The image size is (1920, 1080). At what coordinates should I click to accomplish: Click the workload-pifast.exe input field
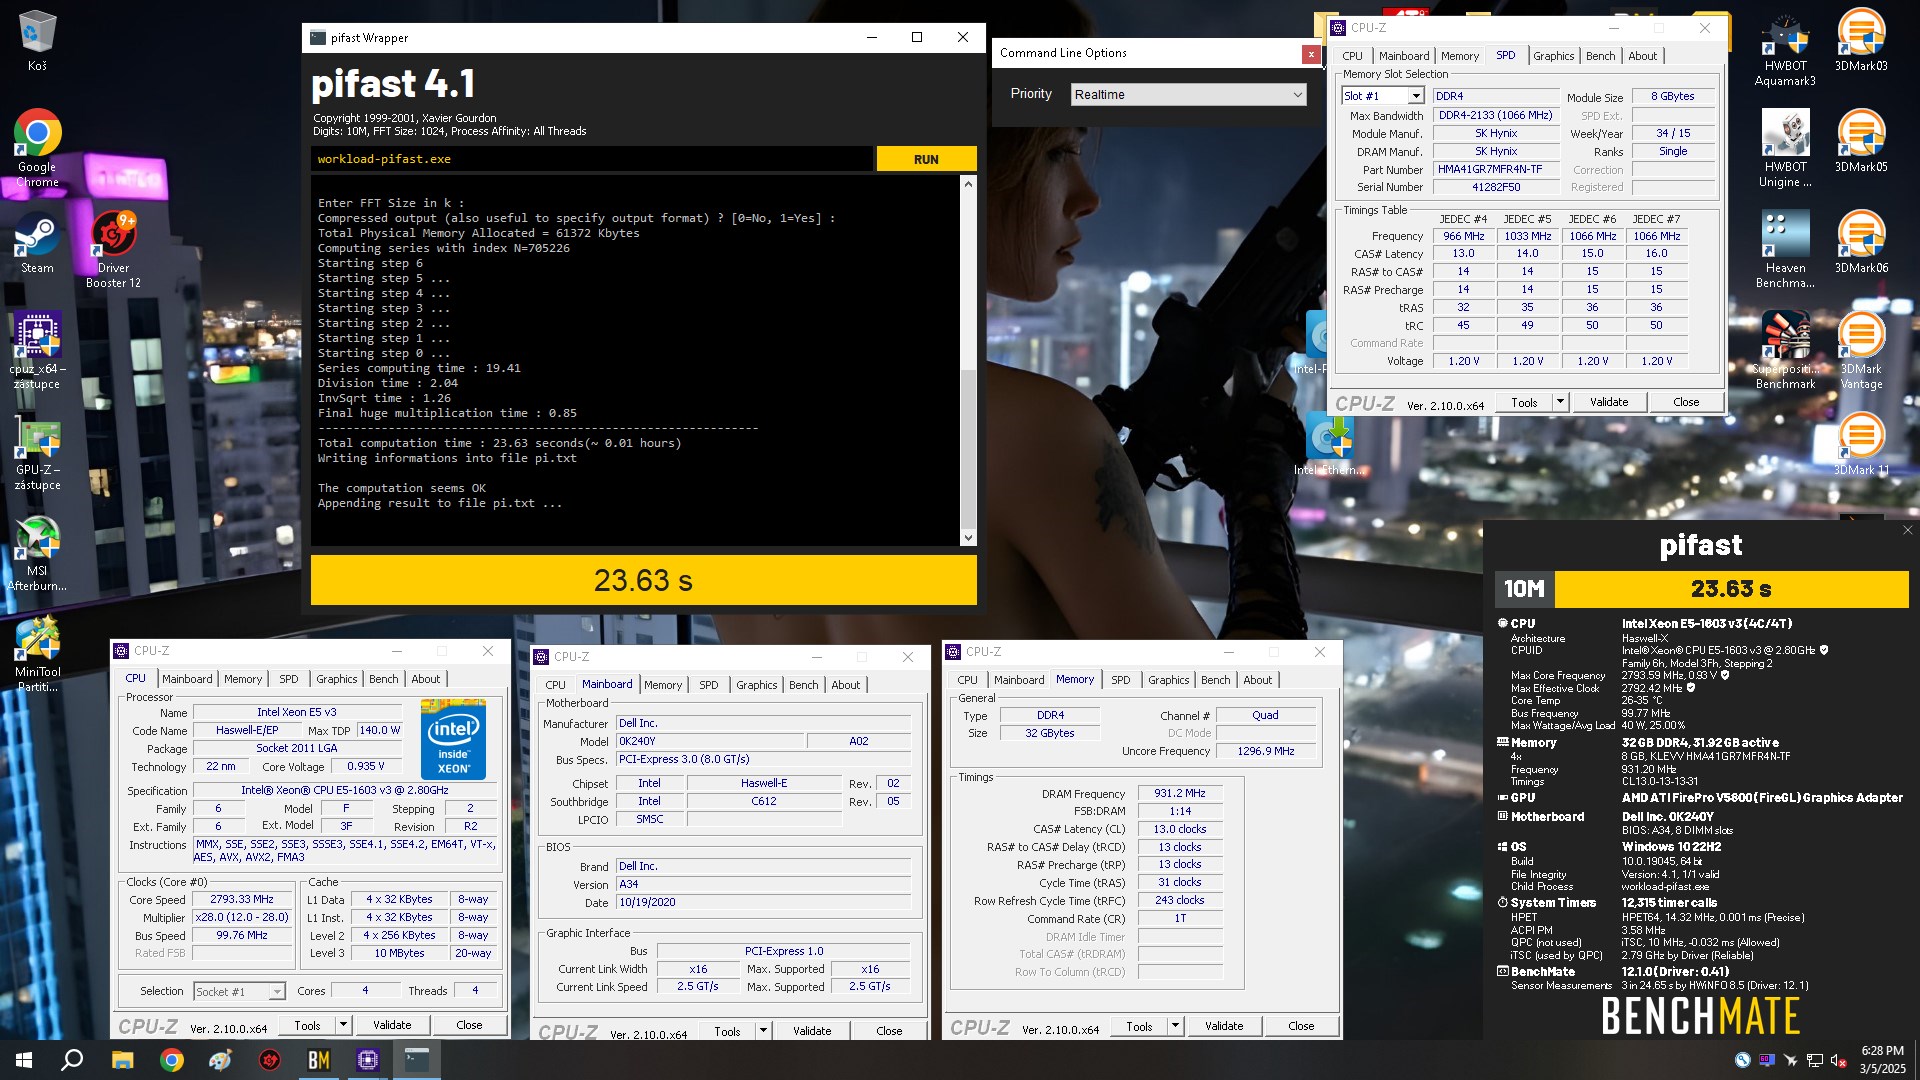pos(592,159)
